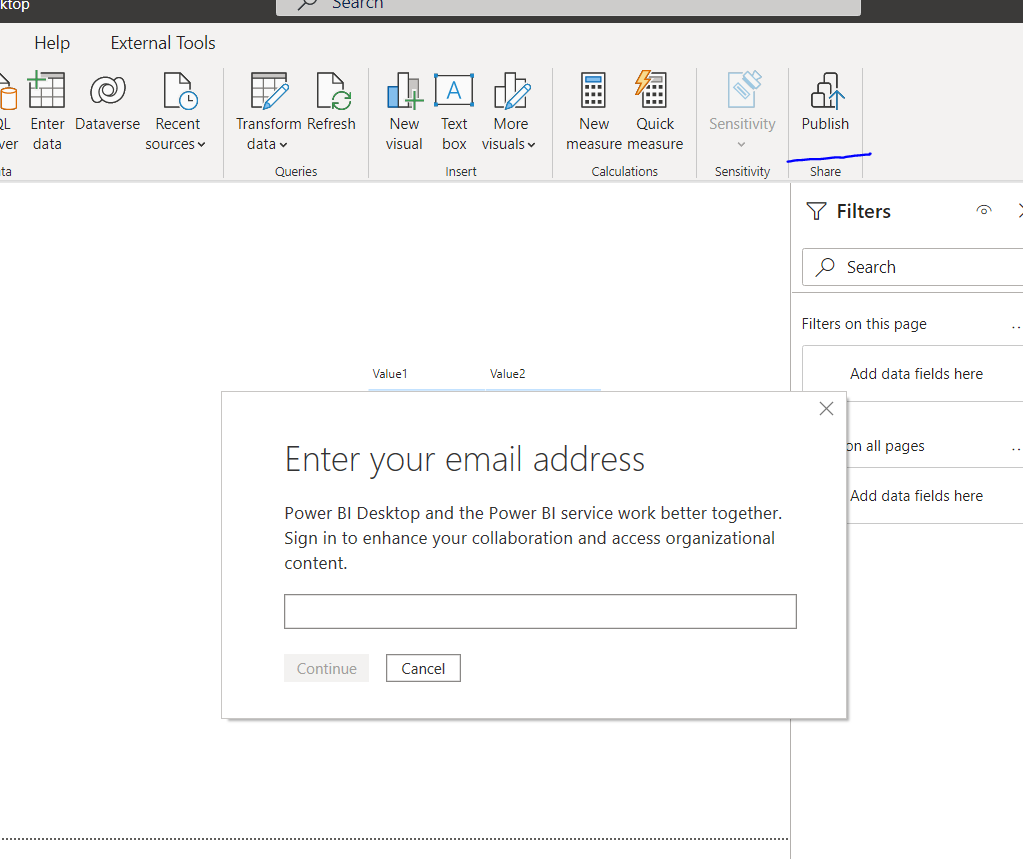Click Cancel in the email dialog
Screen dimensions: 1023x859
(423, 669)
